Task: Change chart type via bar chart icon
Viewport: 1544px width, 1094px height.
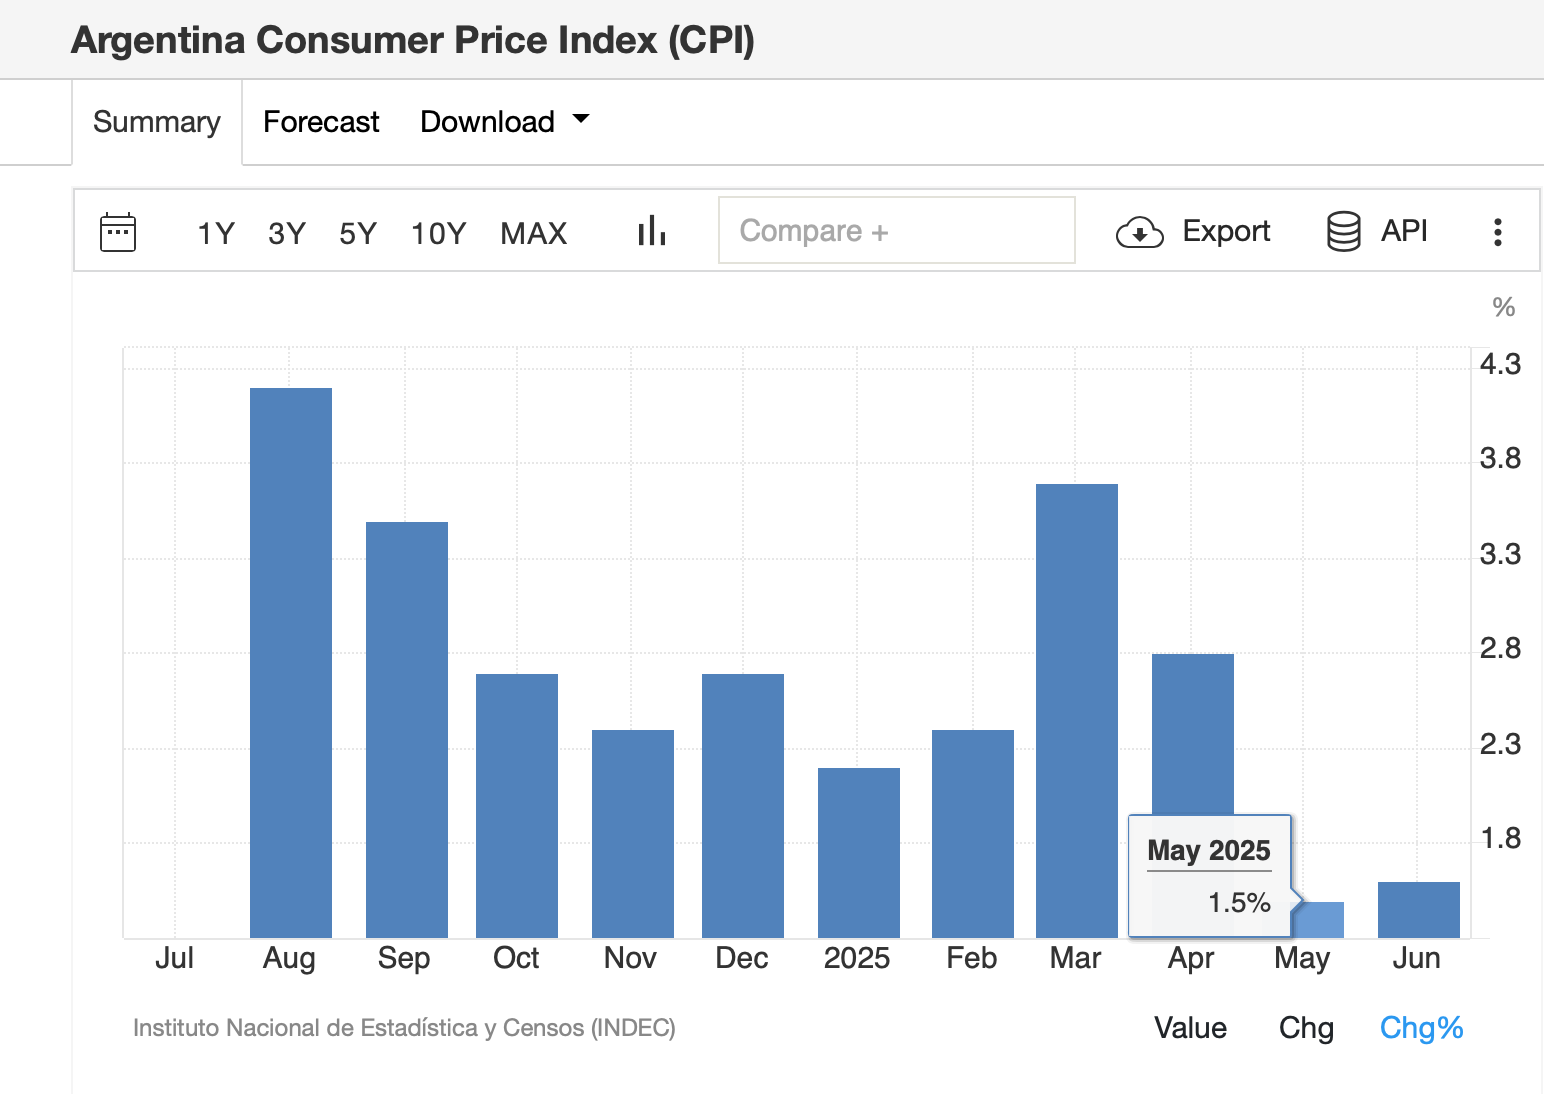Action: click(x=652, y=231)
